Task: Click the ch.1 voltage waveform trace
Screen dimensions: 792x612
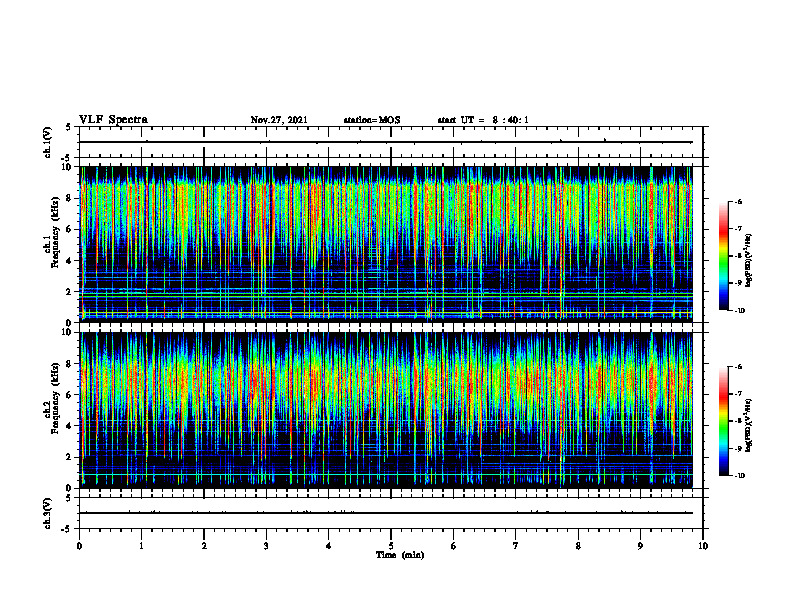Action: tap(386, 142)
